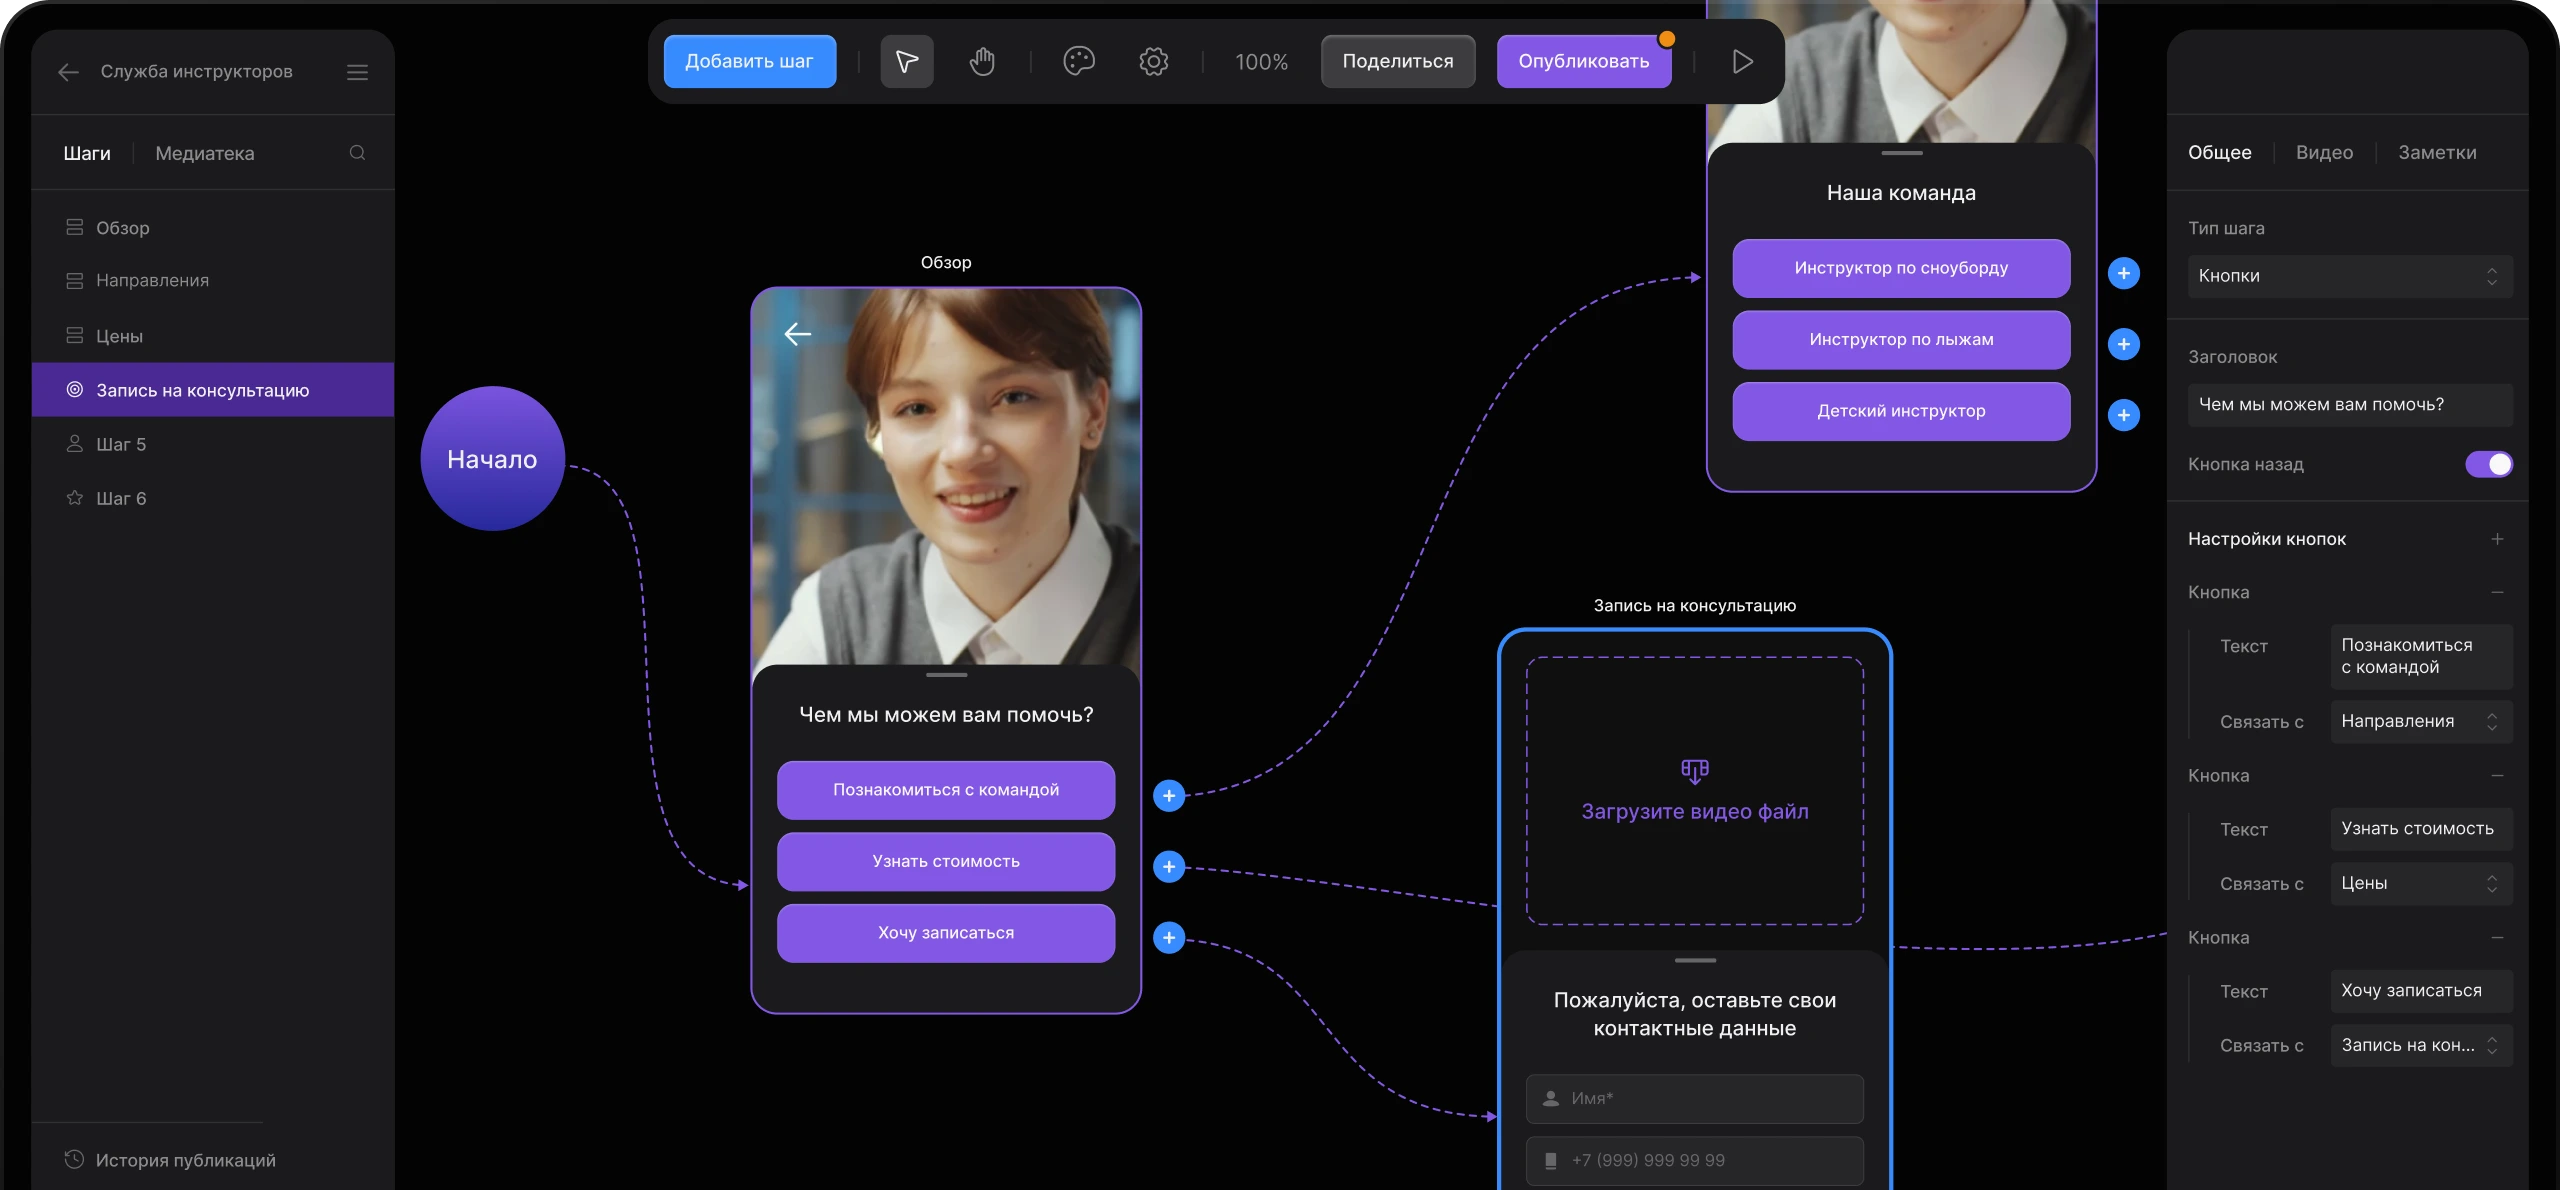Image resolution: width=2560 pixels, height=1190 pixels.
Task: Click plus beside Инструктор по лыжам
Action: pyautogui.click(x=2123, y=344)
